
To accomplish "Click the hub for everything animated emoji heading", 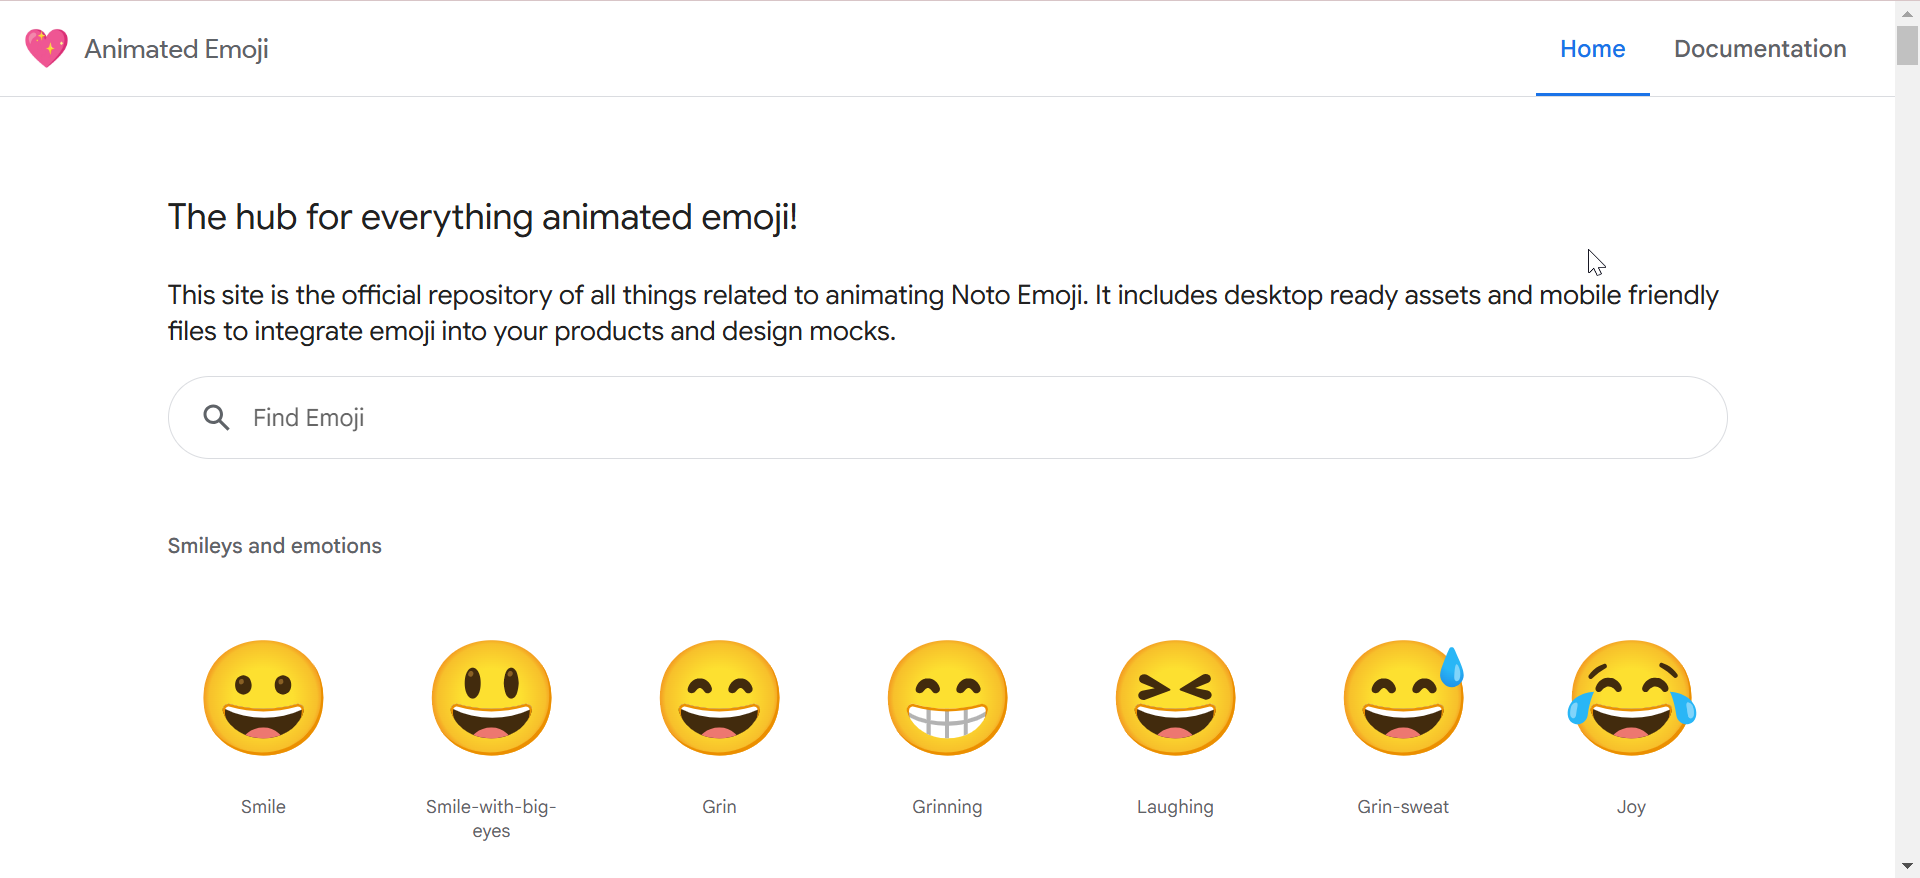I will [x=482, y=217].
